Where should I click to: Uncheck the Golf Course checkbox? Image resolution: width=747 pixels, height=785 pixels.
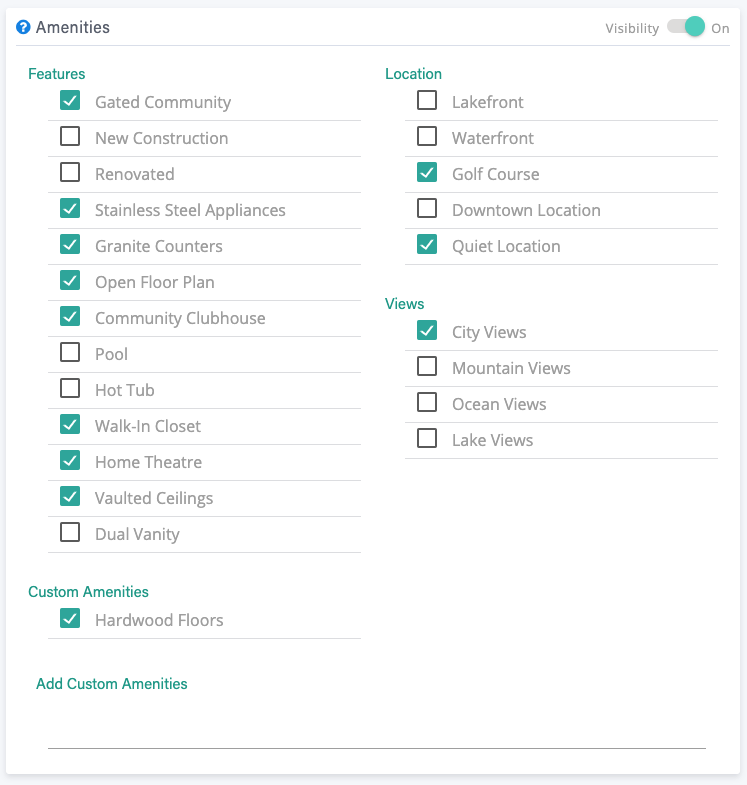(427, 172)
